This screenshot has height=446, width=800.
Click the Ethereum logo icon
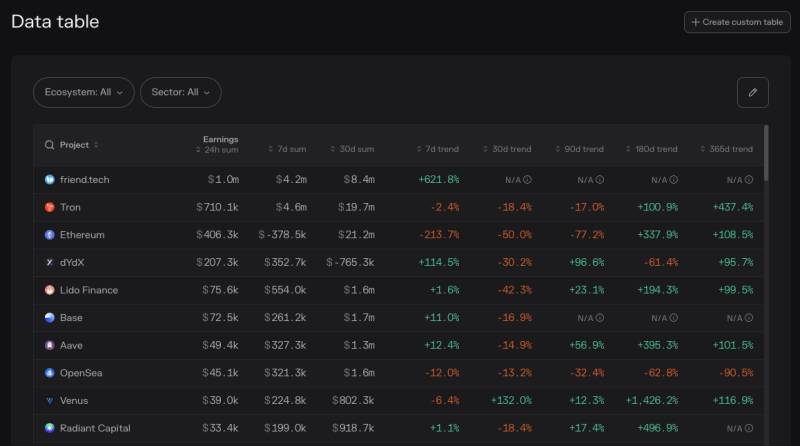point(49,235)
